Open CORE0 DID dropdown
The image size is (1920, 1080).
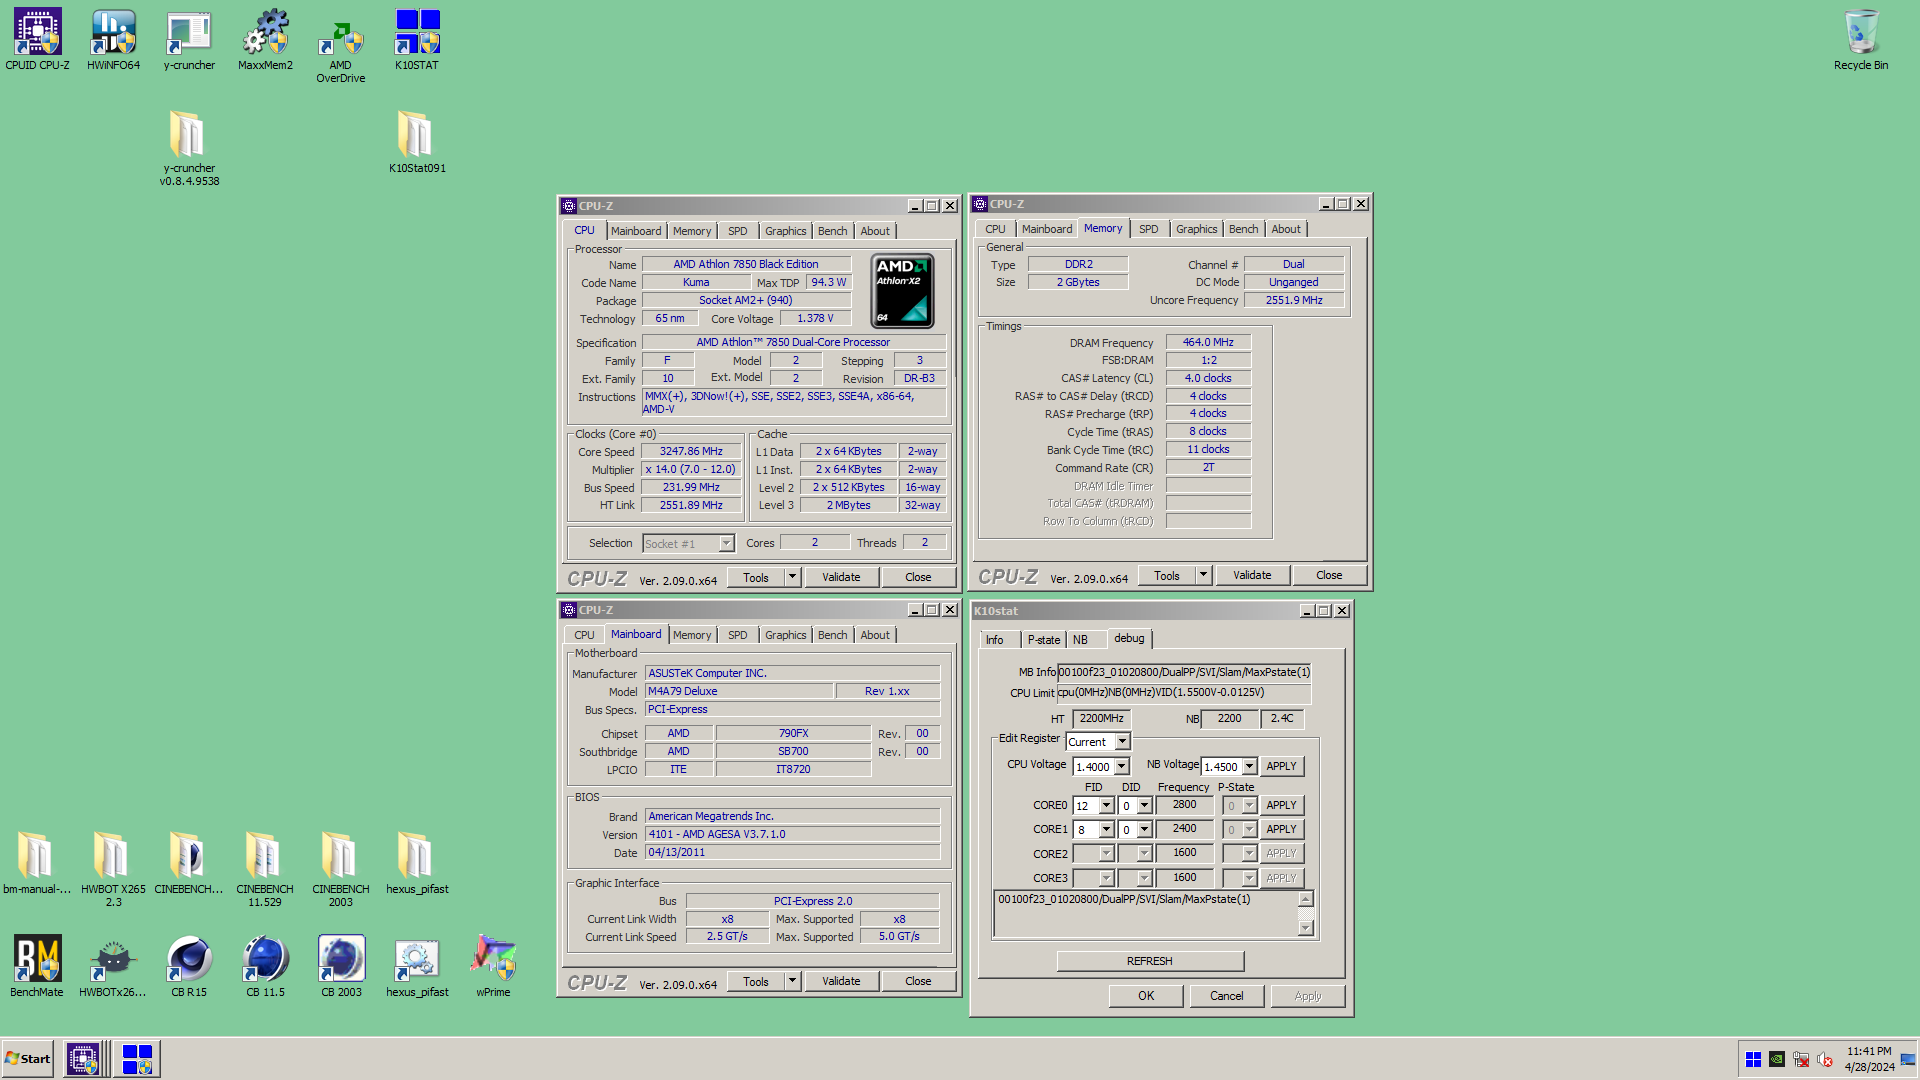pos(1144,805)
